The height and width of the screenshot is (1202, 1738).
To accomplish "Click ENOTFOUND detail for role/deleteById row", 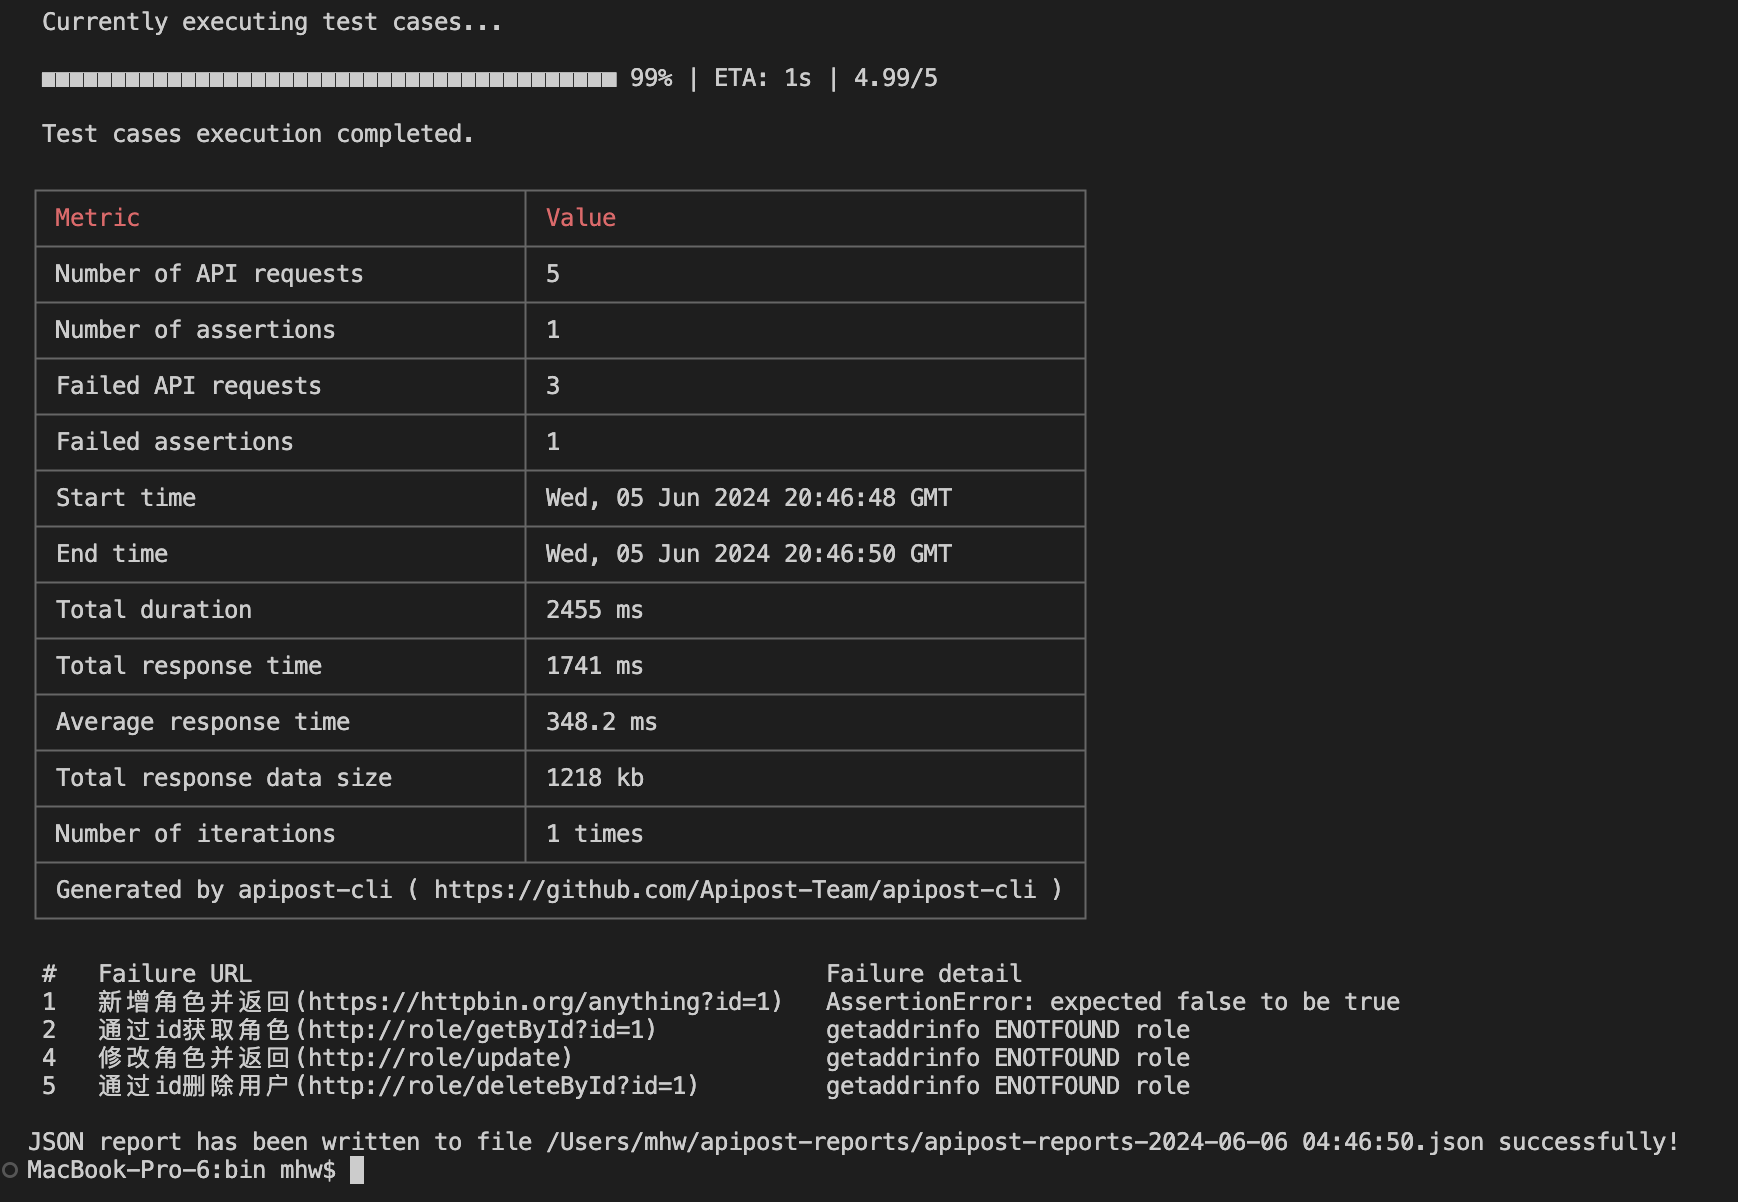I will pyautogui.click(x=1008, y=1086).
